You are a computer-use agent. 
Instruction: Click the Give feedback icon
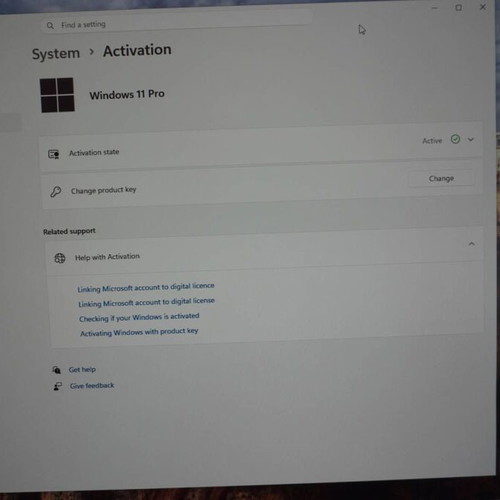pyautogui.click(x=57, y=386)
